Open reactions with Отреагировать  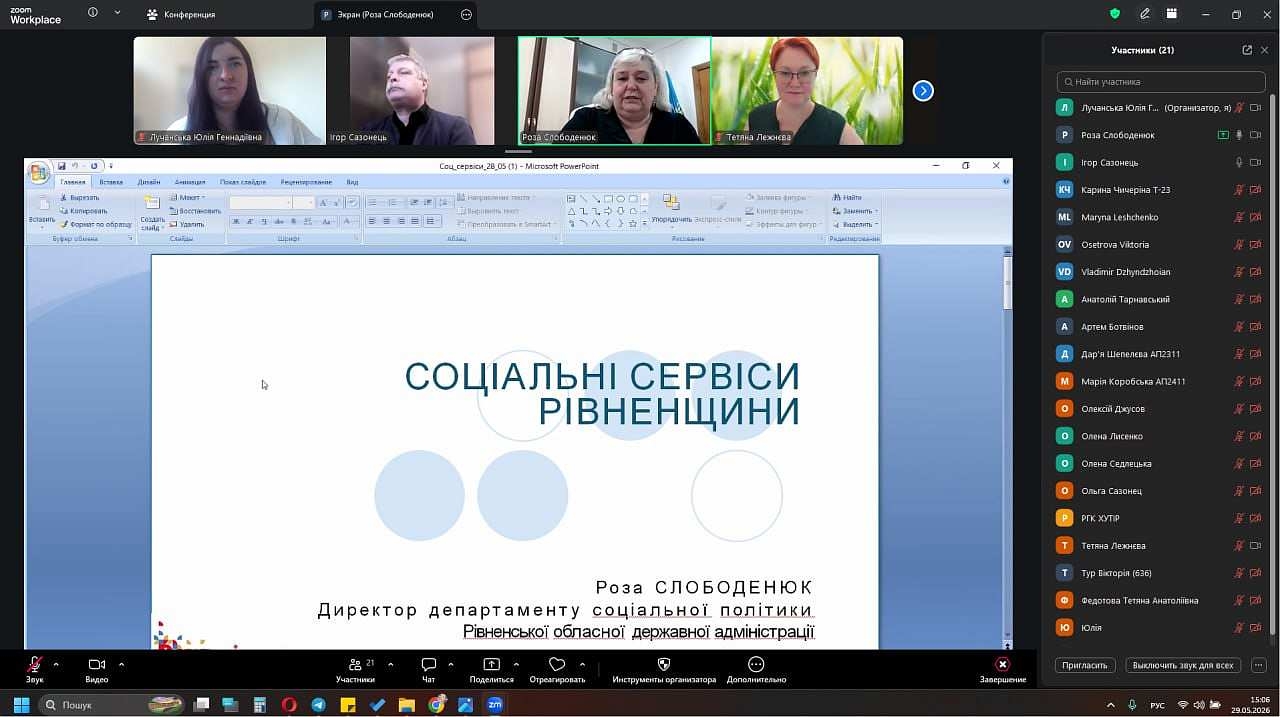(x=557, y=669)
